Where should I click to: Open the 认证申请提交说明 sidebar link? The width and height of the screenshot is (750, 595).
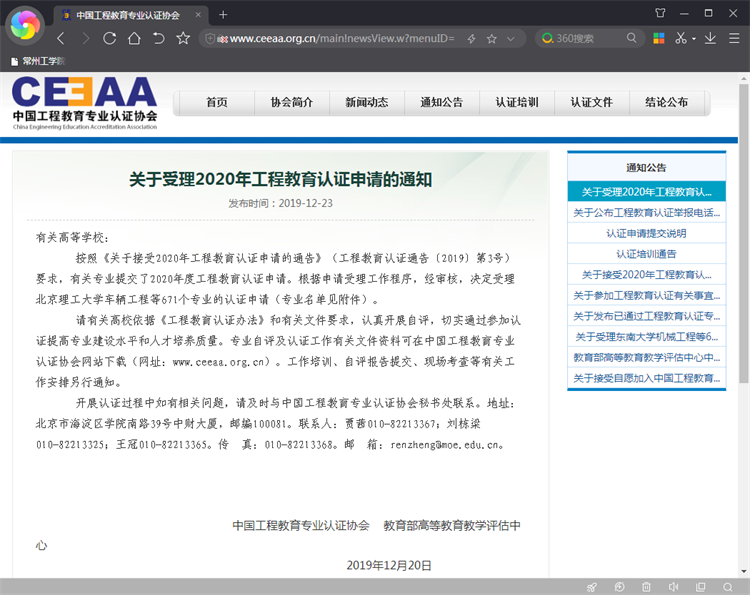(x=646, y=233)
